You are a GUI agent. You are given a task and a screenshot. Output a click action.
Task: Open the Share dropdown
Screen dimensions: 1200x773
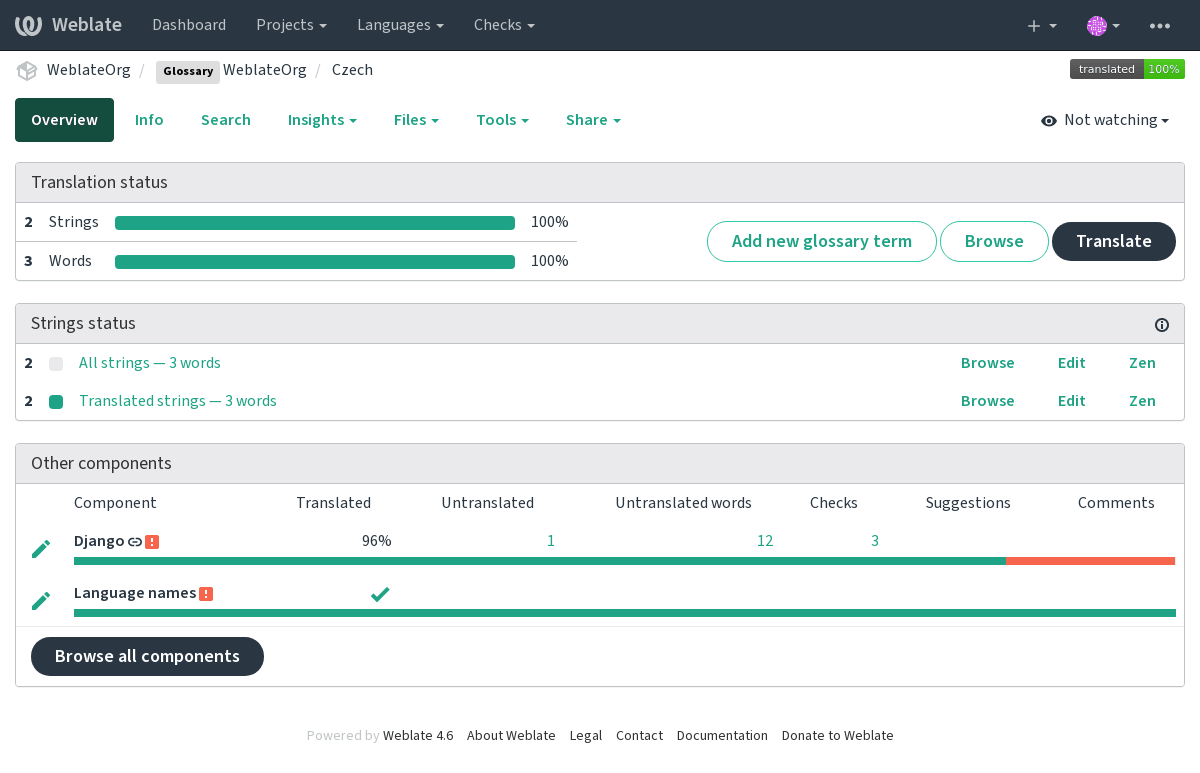click(x=593, y=120)
